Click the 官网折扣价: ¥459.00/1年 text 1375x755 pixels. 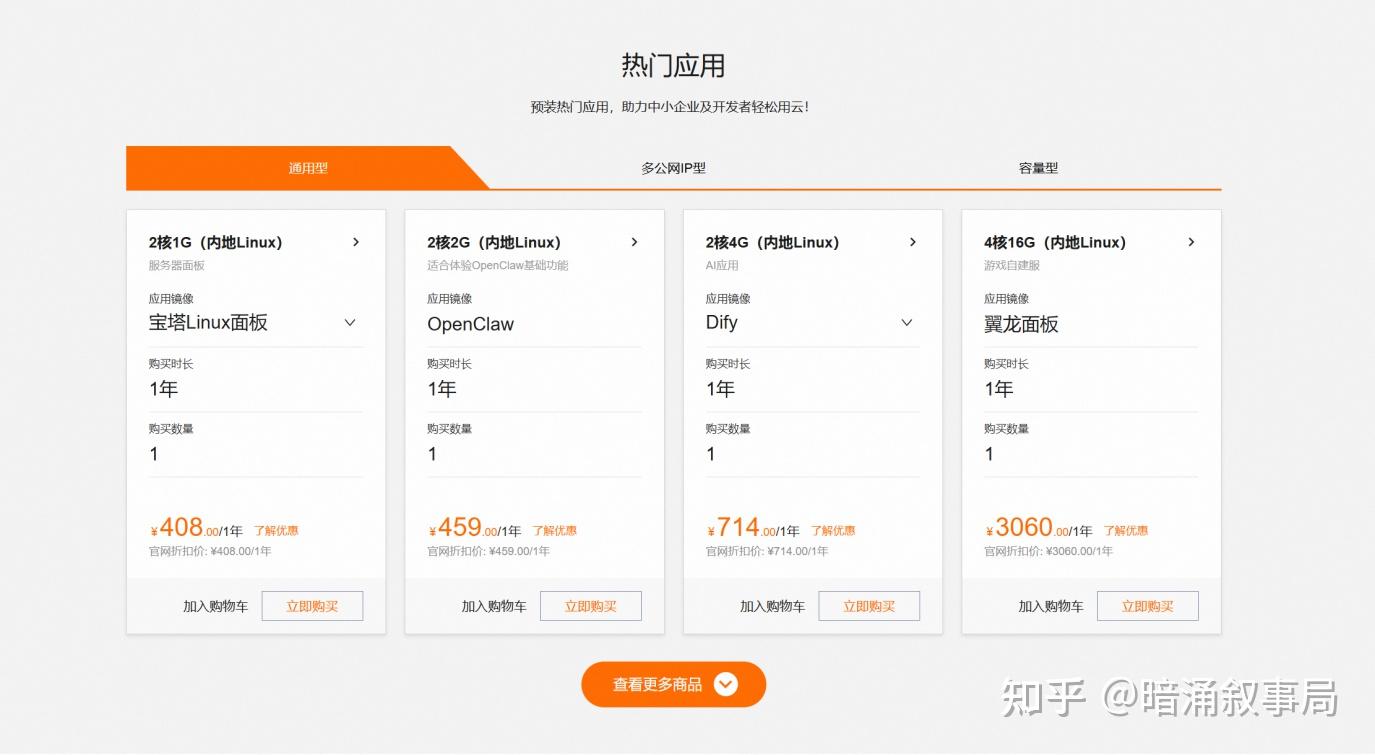pos(488,551)
